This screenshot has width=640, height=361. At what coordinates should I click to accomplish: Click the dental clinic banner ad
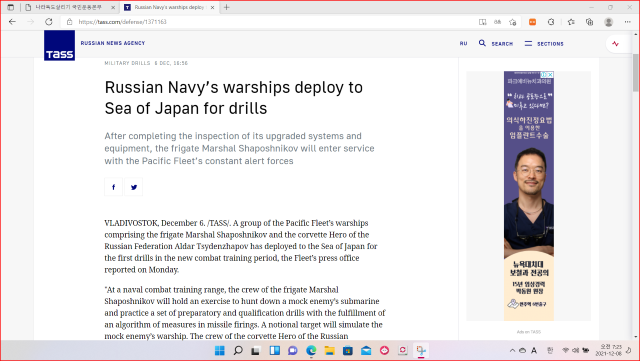(529, 196)
